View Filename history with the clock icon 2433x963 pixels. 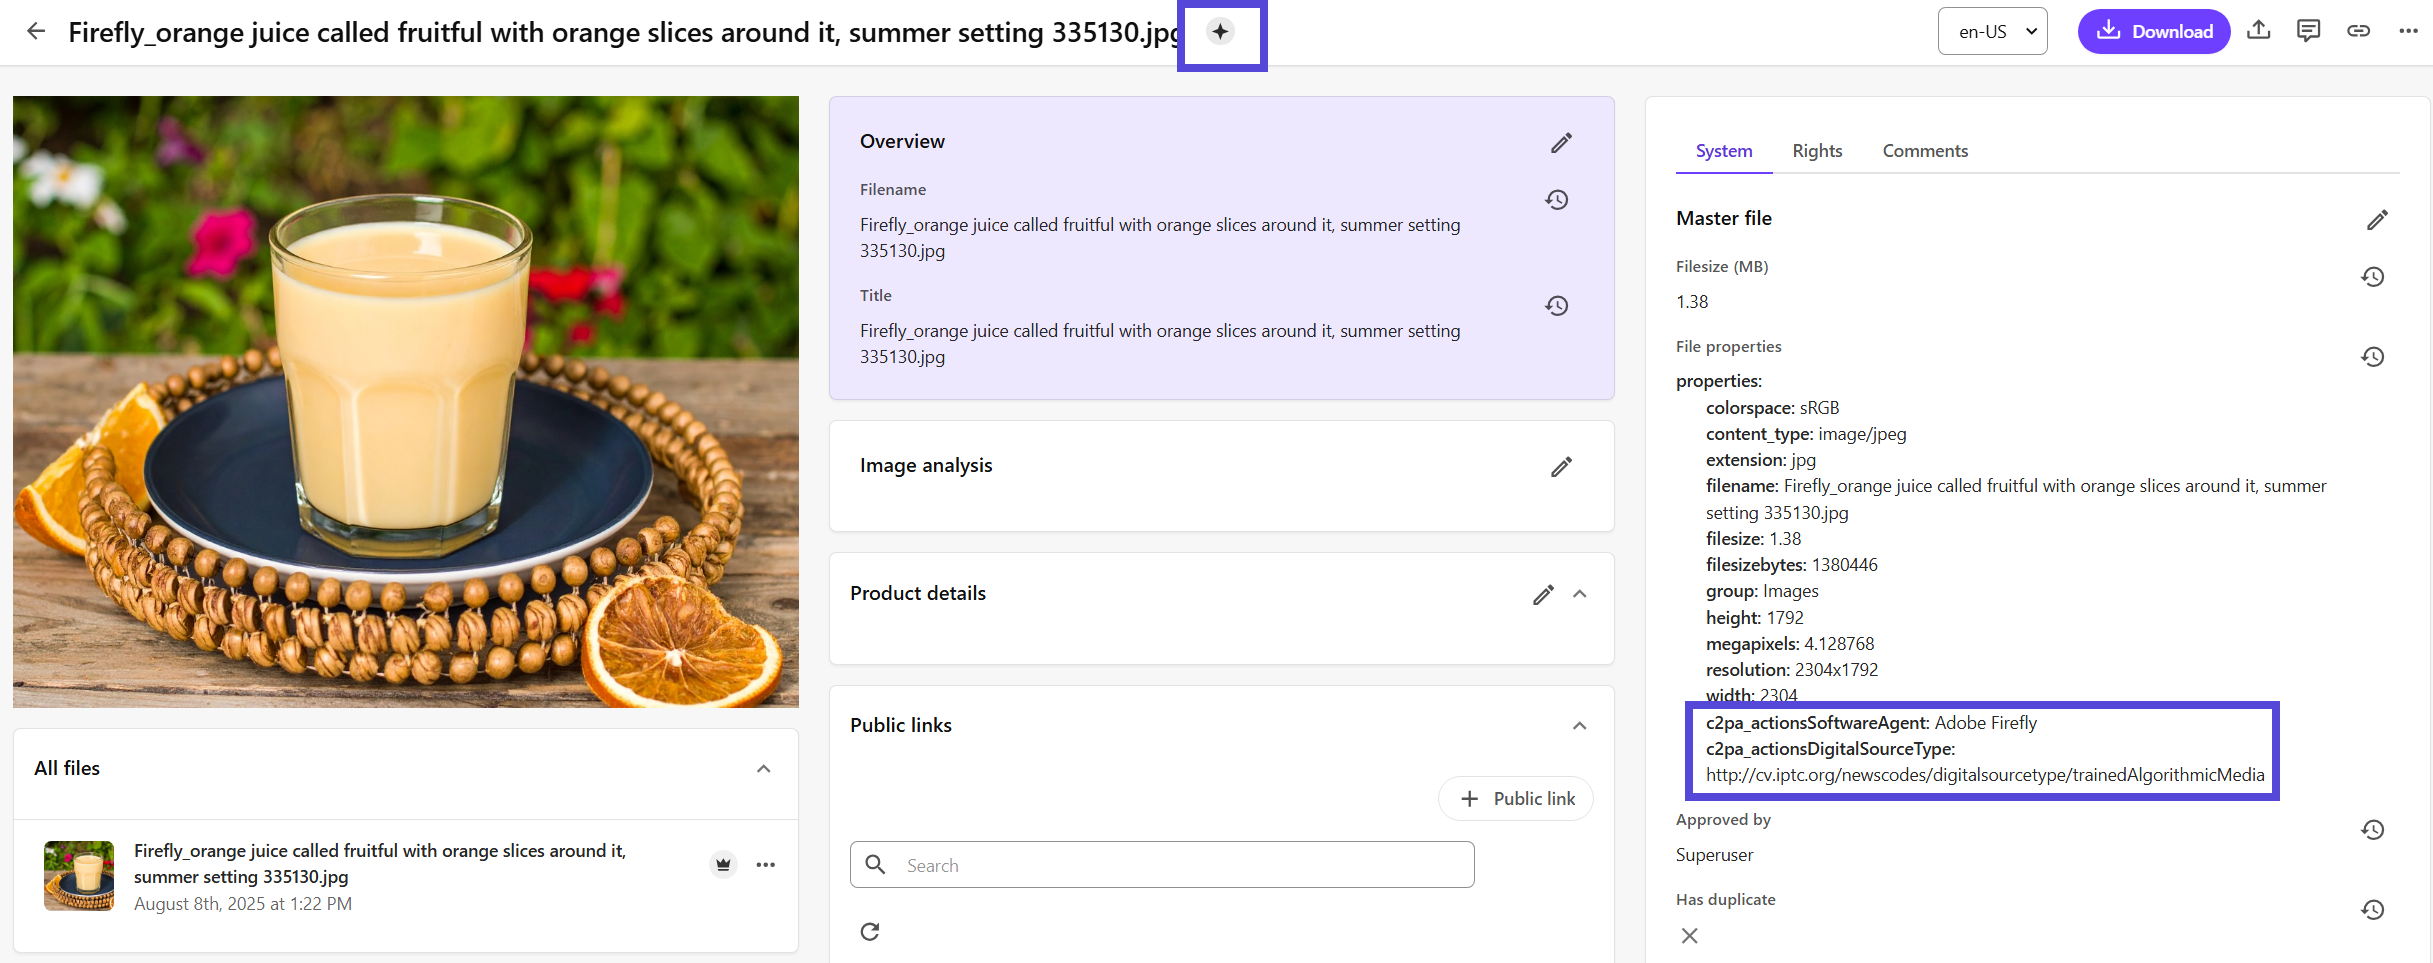click(1557, 200)
